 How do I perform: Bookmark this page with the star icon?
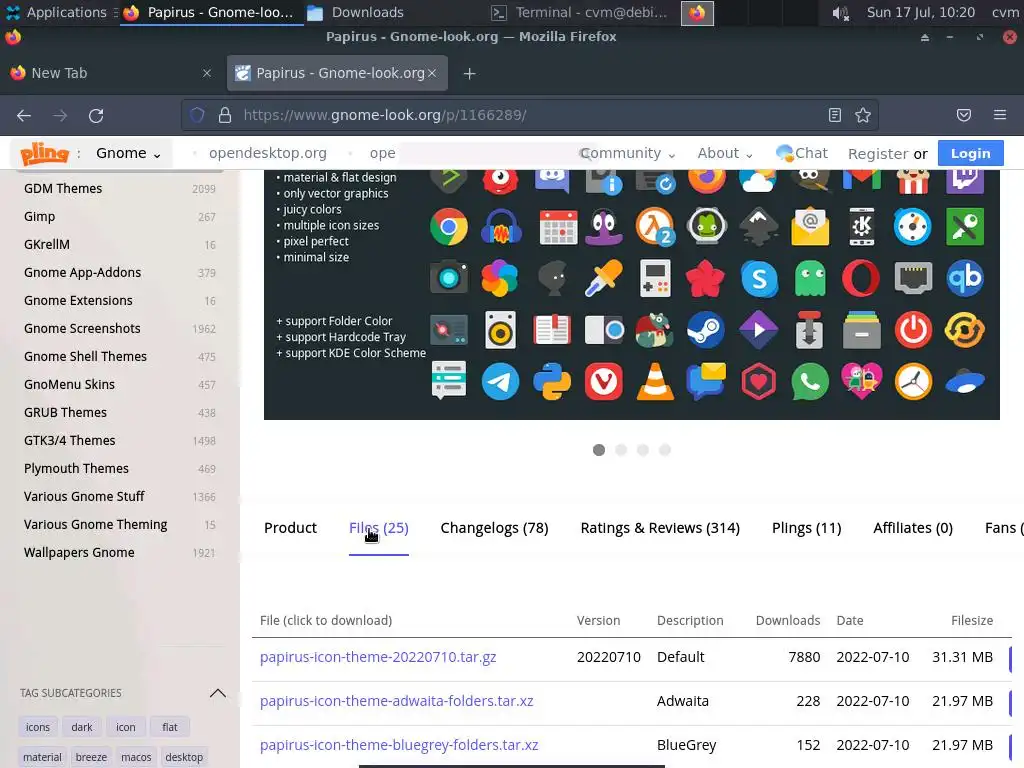pos(863,116)
